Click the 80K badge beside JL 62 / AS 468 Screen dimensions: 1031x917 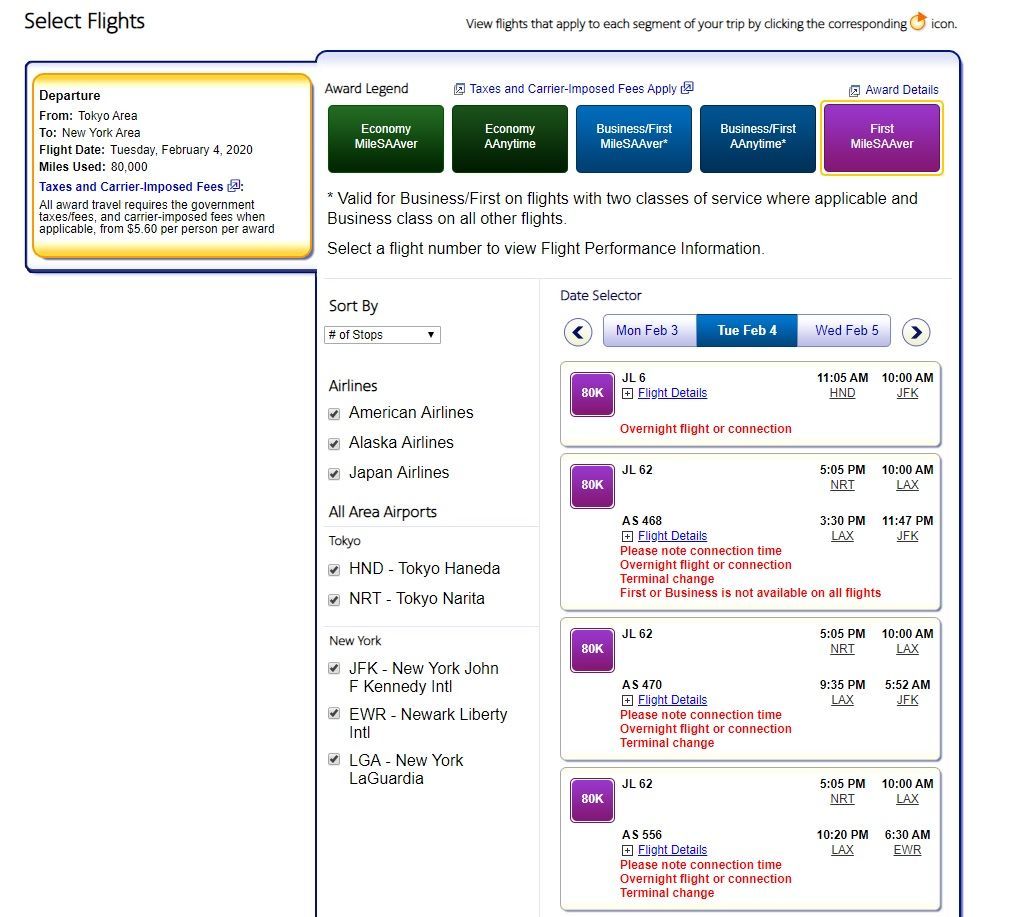click(x=592, y=486)
